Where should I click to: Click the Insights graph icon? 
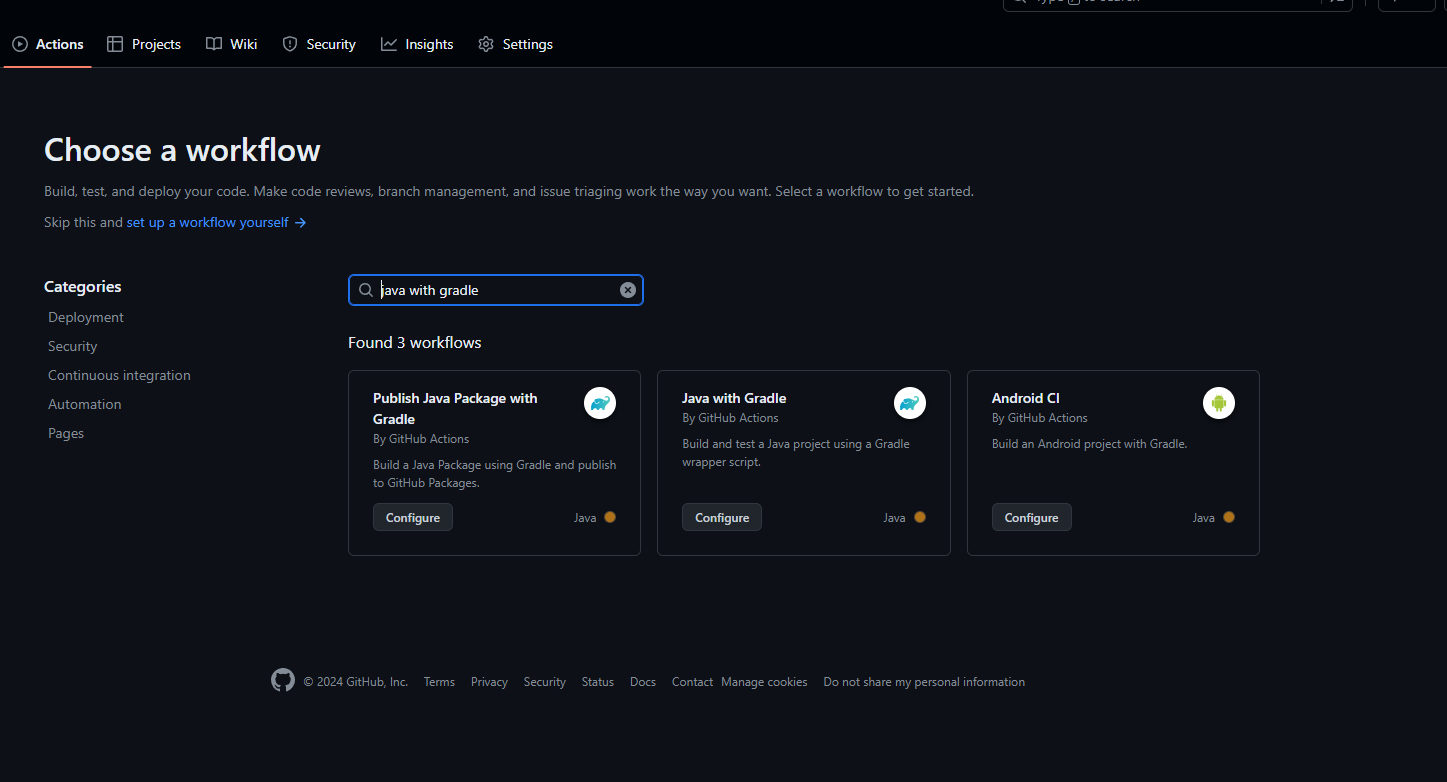[389, 44]
